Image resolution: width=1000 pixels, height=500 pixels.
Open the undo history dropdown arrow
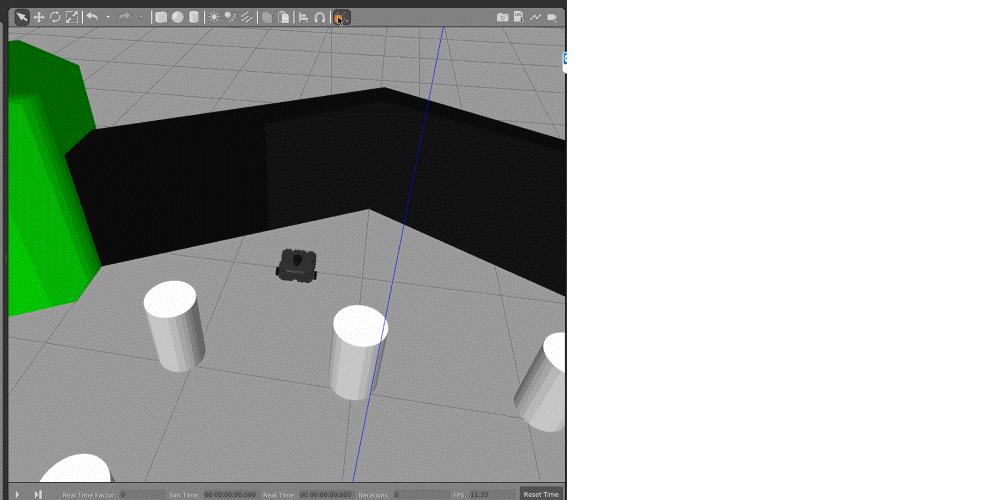108,17
